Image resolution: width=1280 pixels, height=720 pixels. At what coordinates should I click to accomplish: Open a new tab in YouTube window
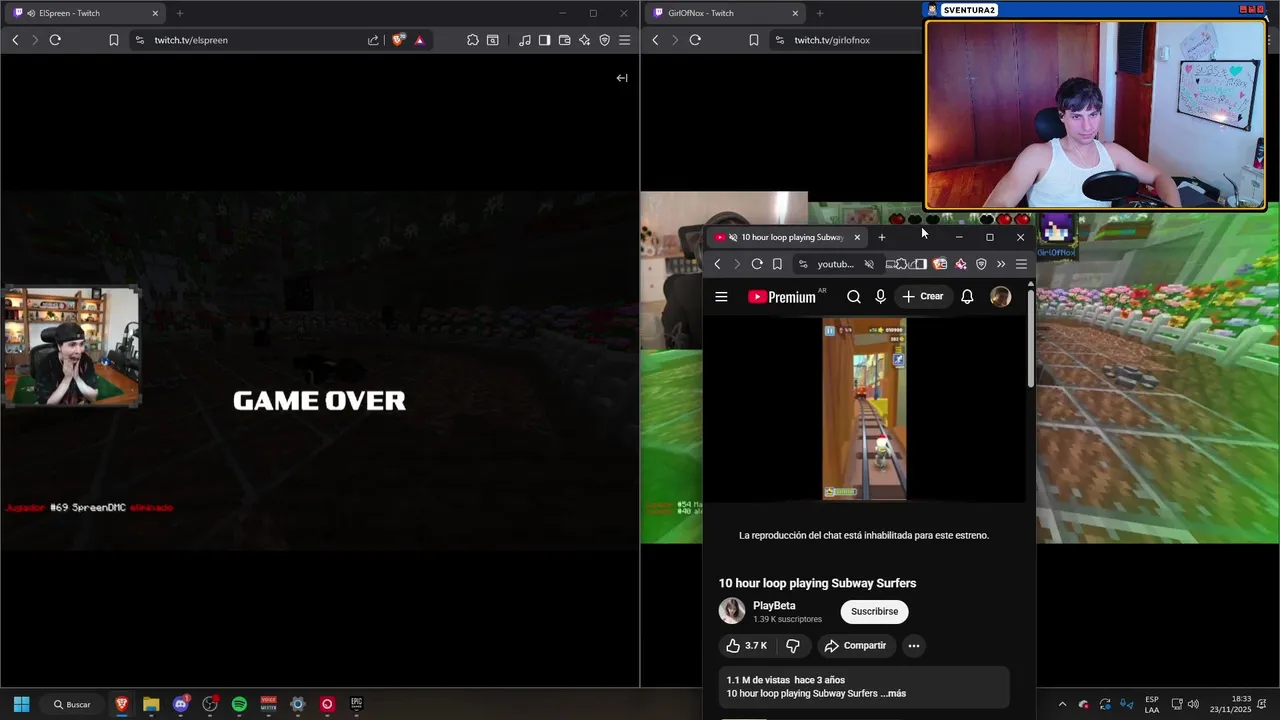tap(881, 237)
